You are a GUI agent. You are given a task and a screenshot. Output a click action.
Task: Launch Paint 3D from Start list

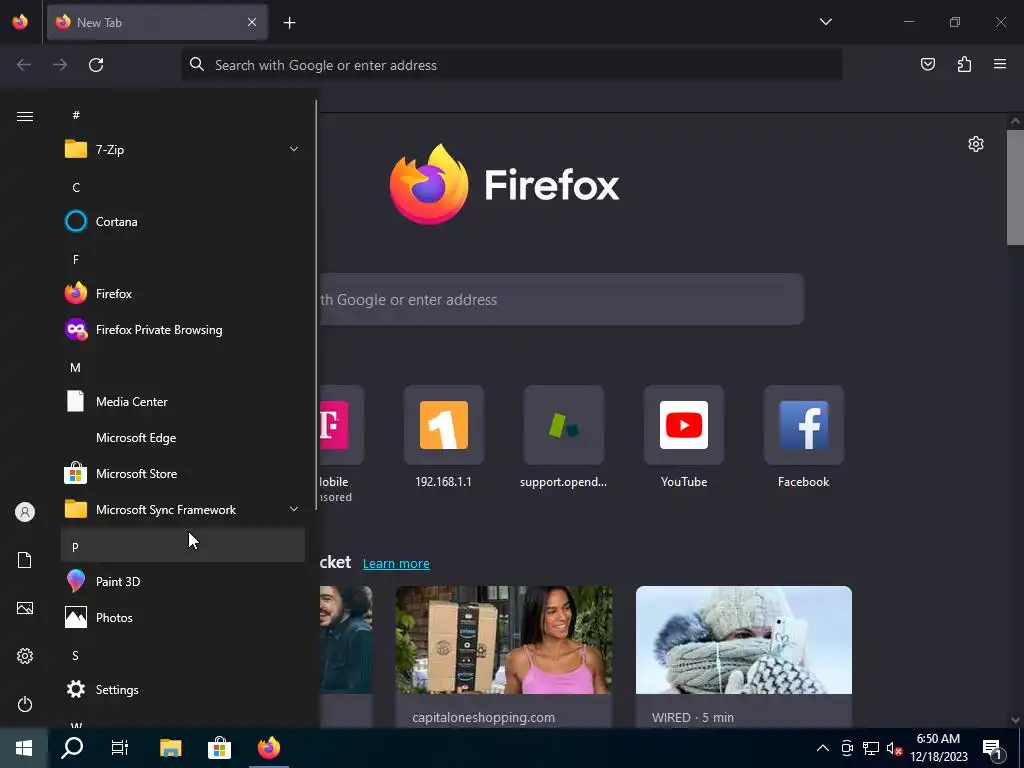point(183,581)
